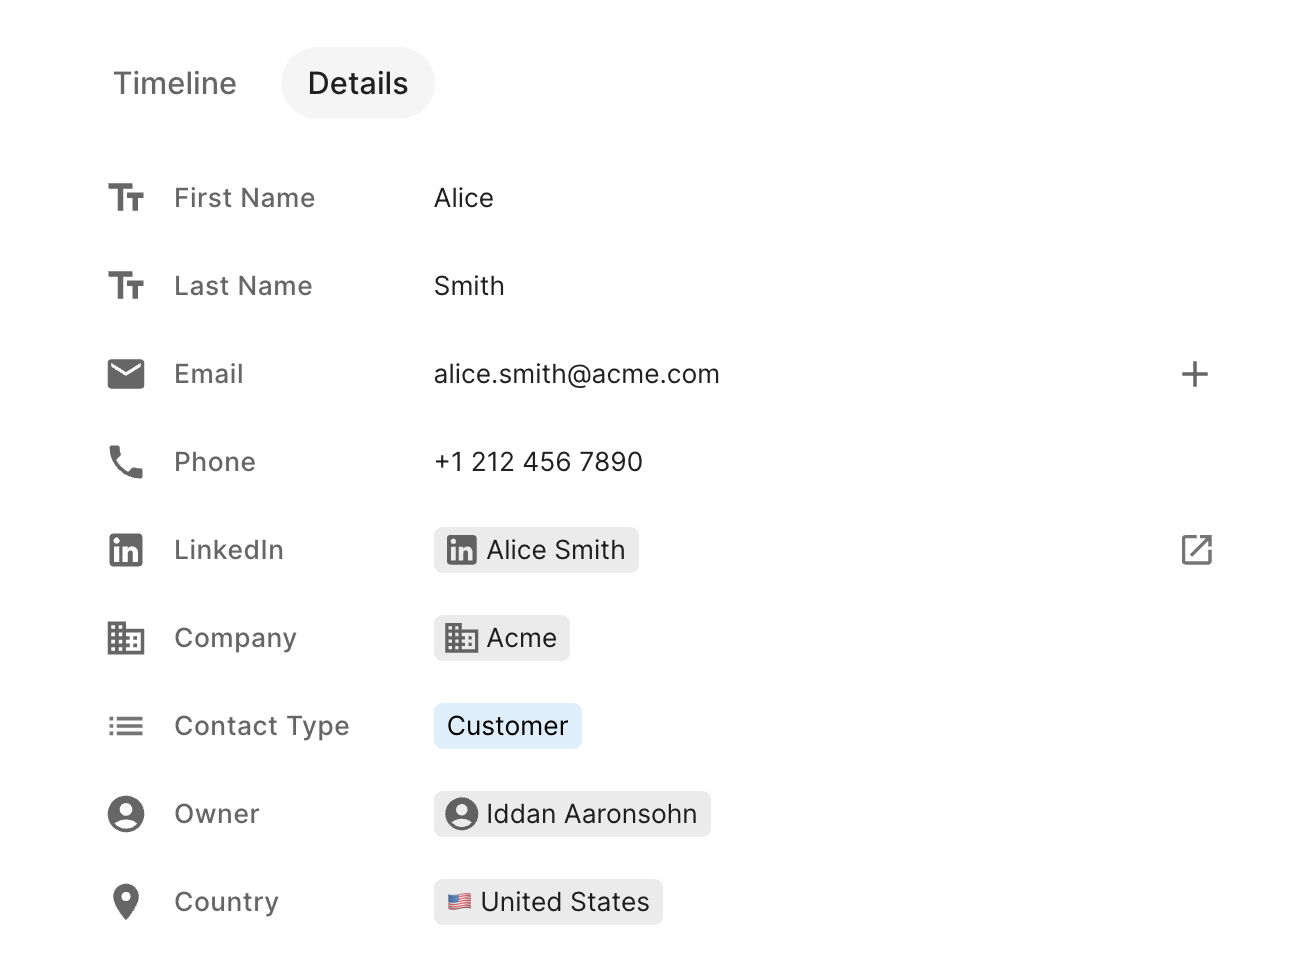1316x962 pixels.
Task: Click the plus icon beside the email
Action: pyautogui.click(x=1195, y=374)
